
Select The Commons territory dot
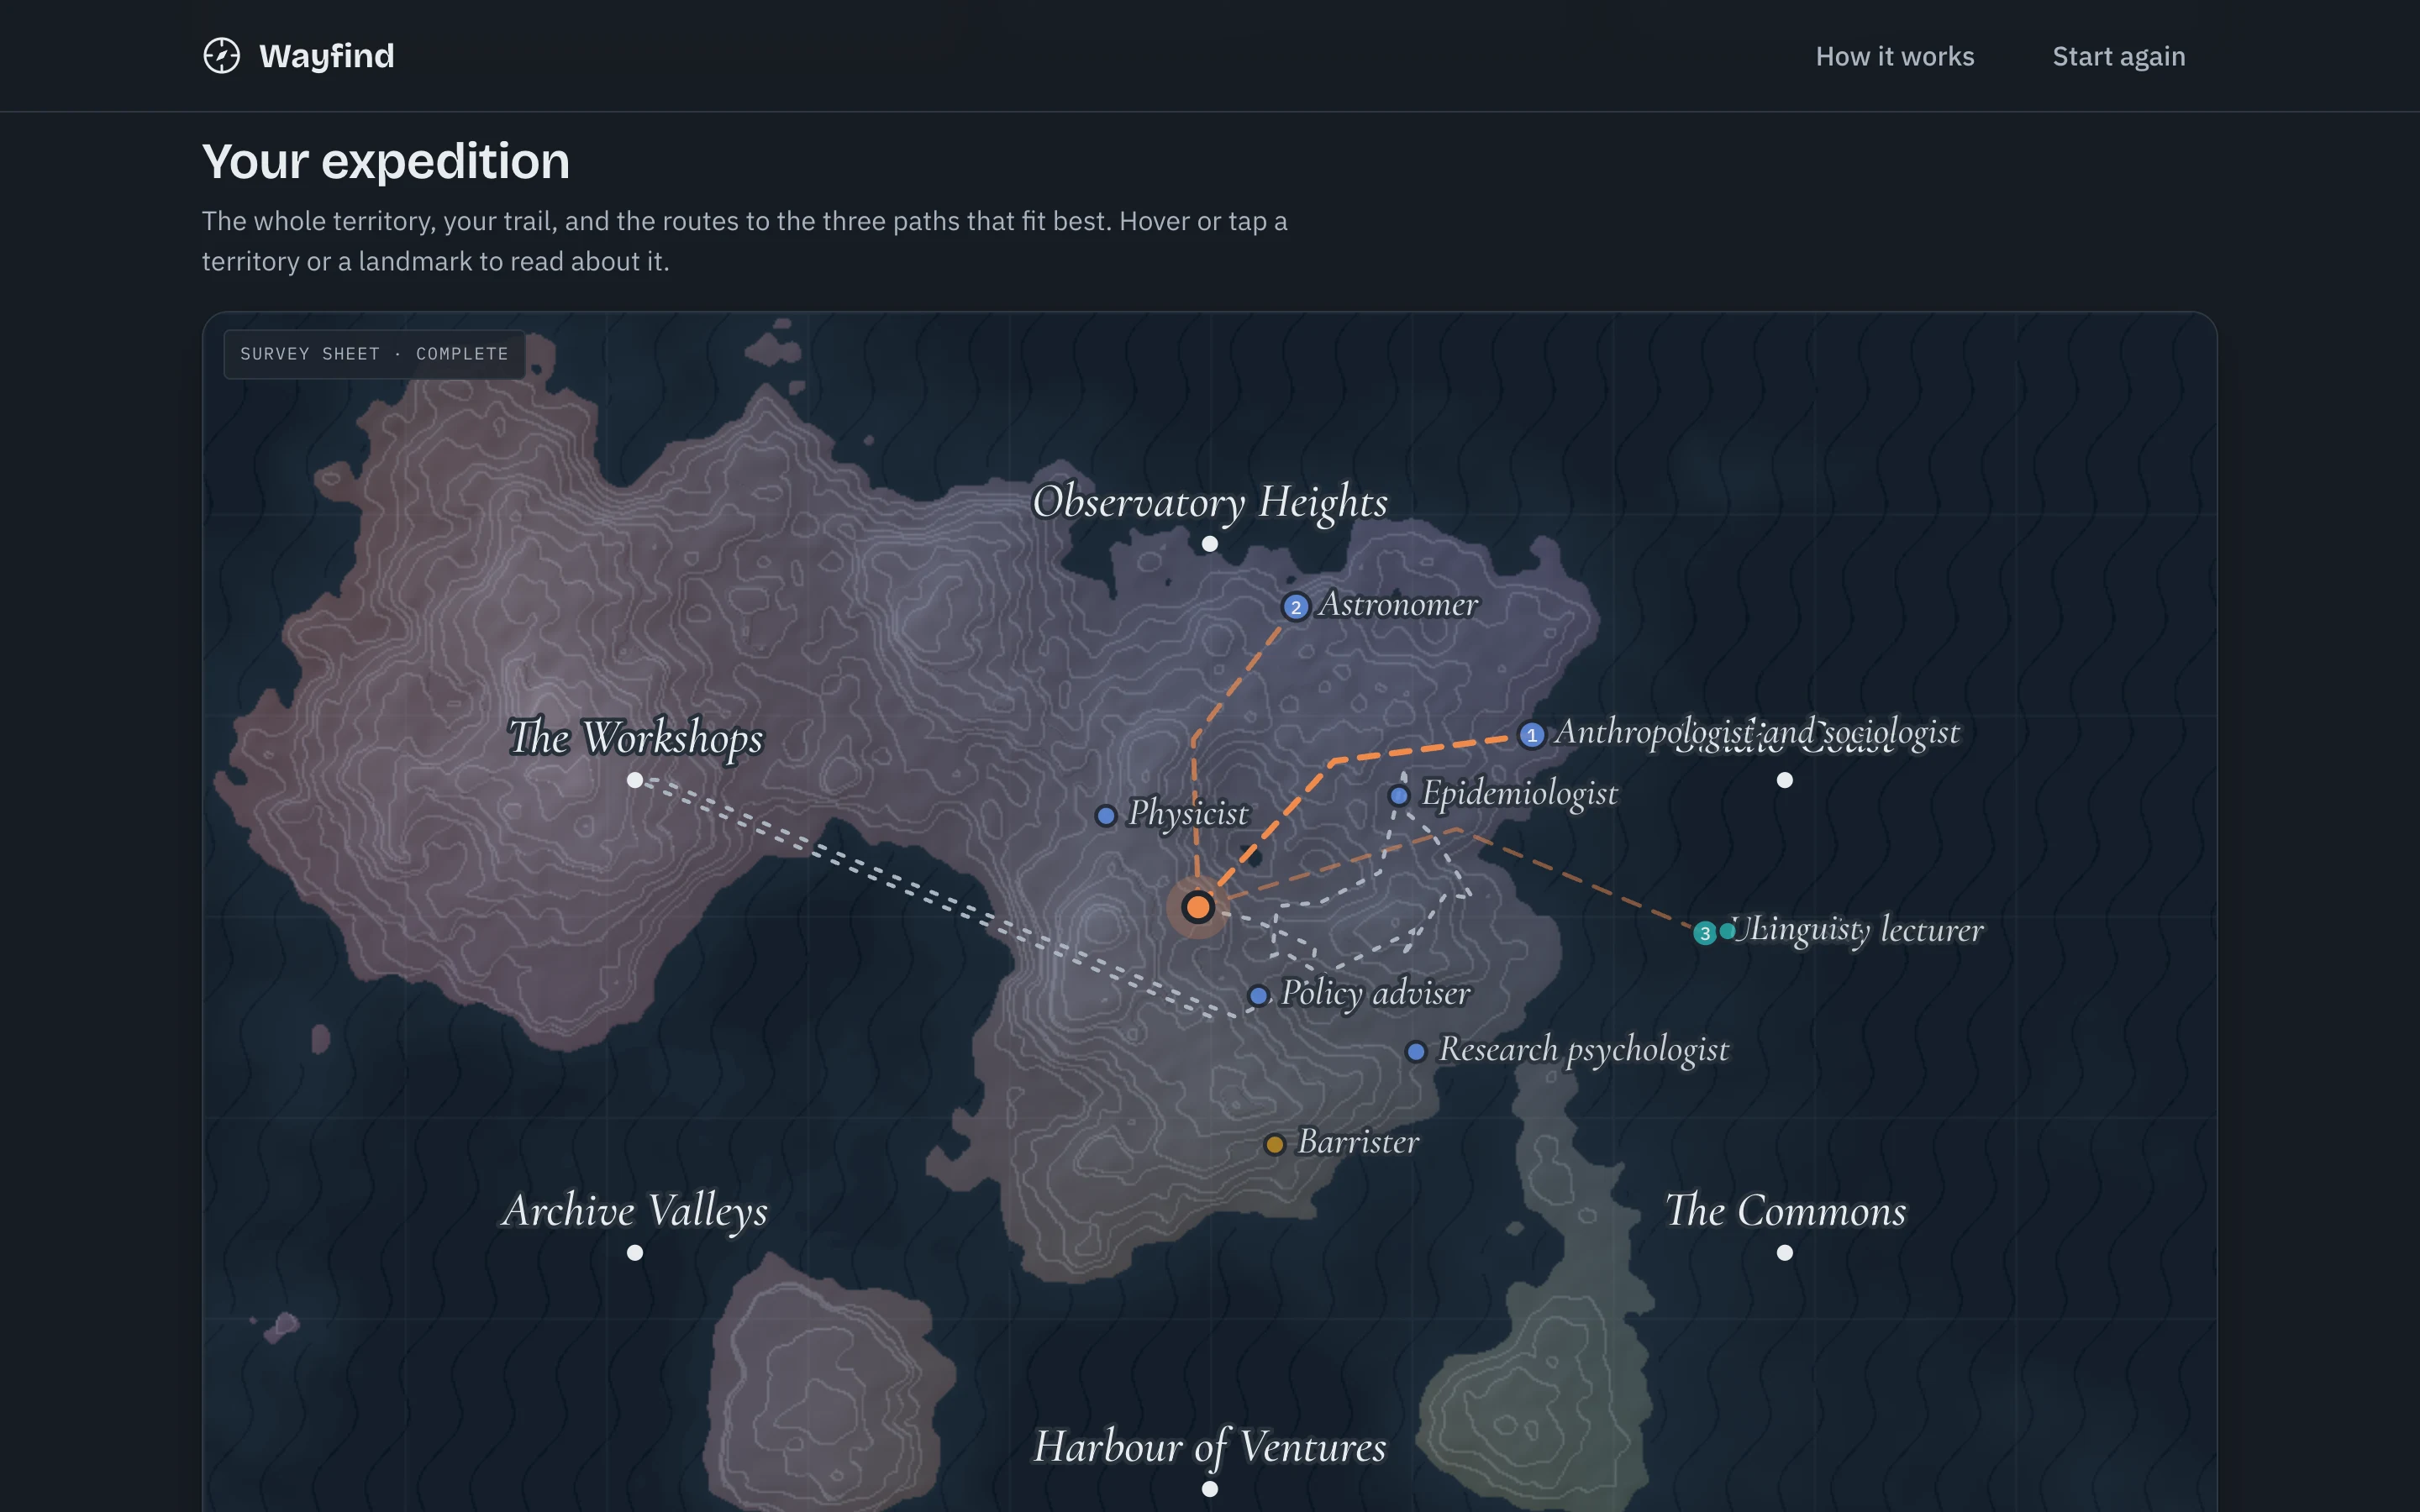click(x=1784, y=1253)
